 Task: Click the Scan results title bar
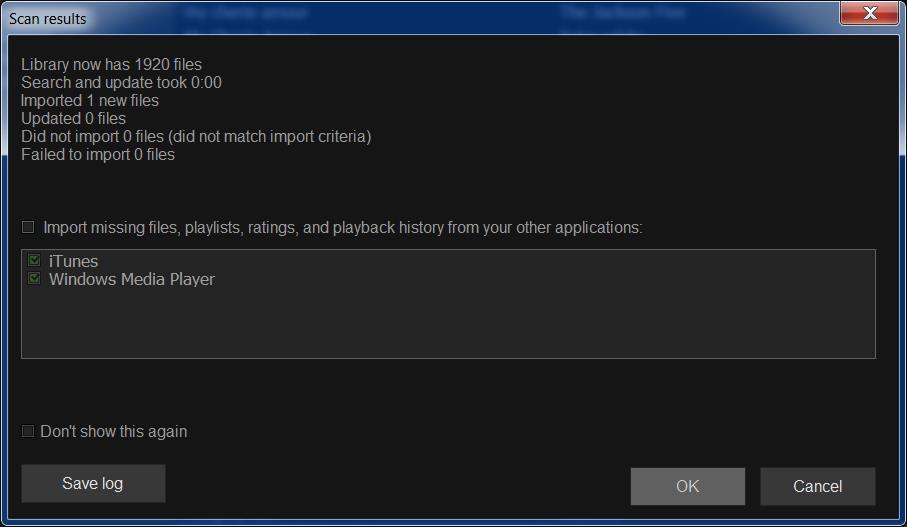point(400,17)
